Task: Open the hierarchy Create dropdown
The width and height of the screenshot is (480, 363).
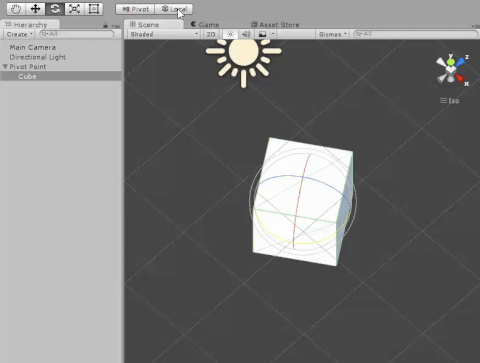Action: (19, 34)
